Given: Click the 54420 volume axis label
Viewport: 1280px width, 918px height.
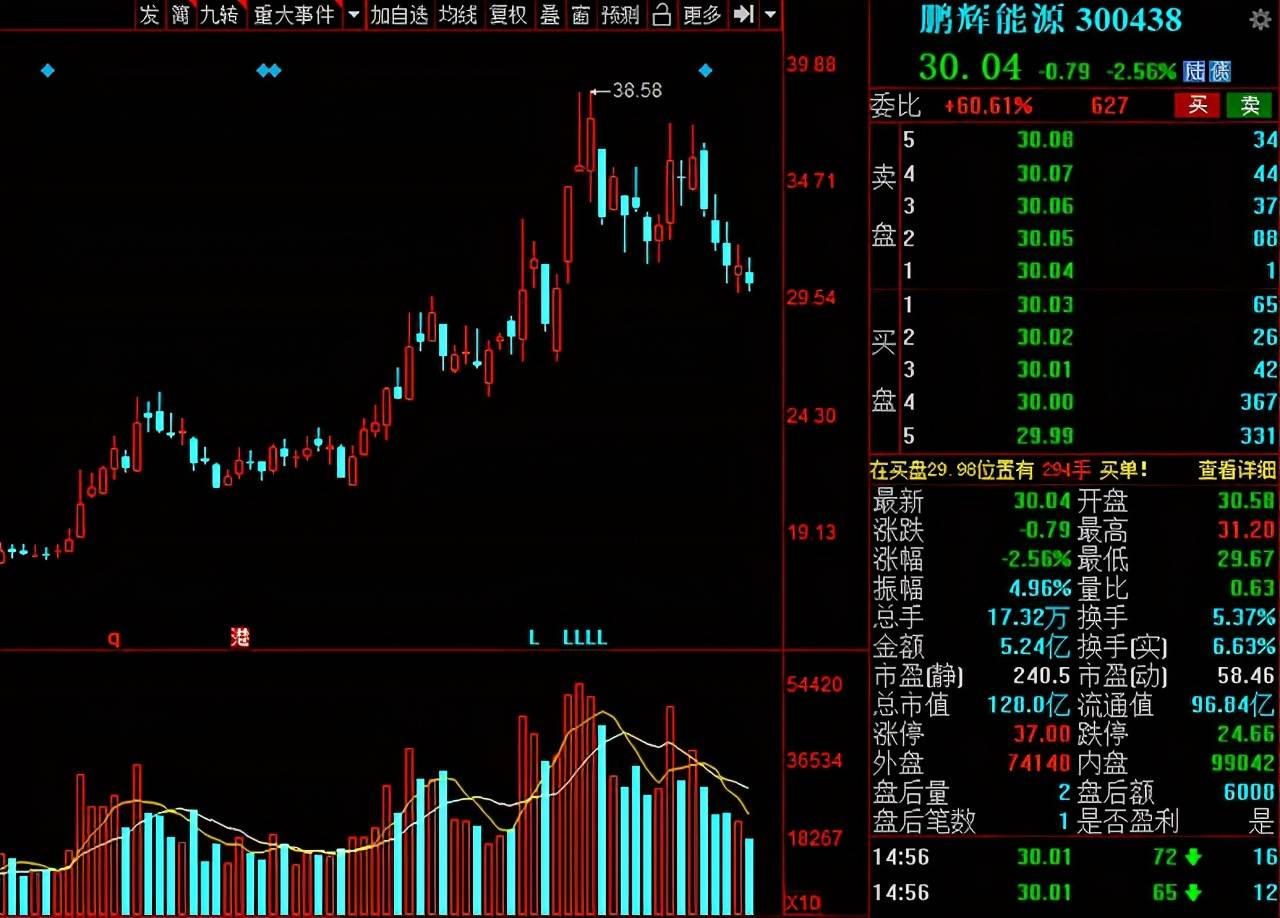Looking at the screenshot, I should (x=815, y=685).
